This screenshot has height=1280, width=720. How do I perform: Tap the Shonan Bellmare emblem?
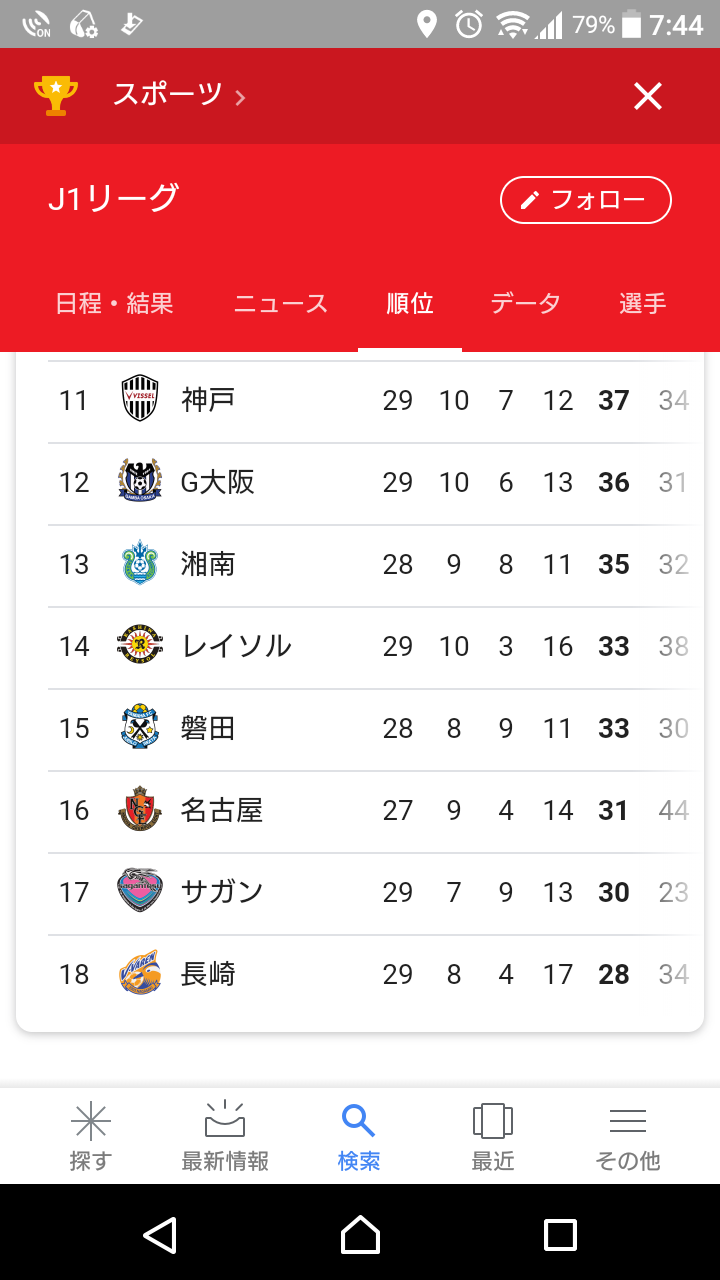(x=139, y=564)
